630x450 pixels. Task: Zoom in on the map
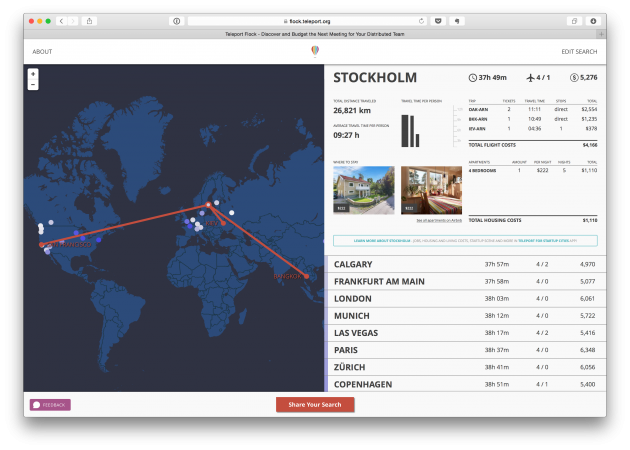coord(33,74)
